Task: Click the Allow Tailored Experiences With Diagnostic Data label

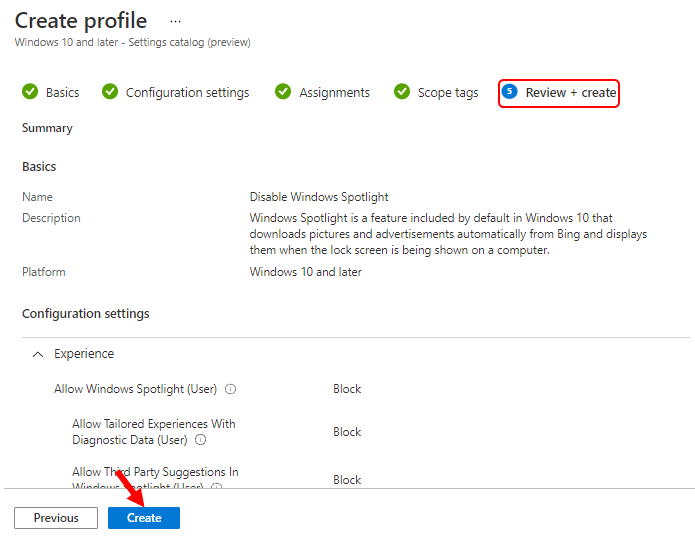Action: click(154, 432)
